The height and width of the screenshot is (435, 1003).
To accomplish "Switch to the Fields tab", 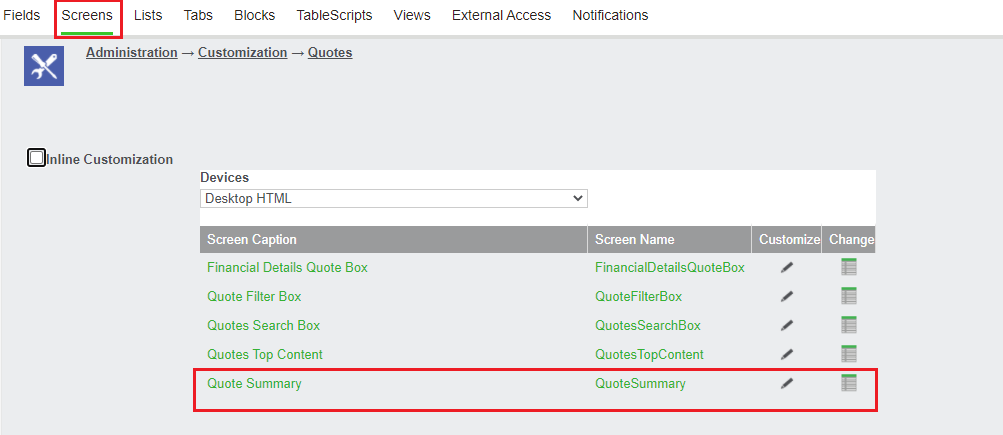I will [x=21, y=15].
